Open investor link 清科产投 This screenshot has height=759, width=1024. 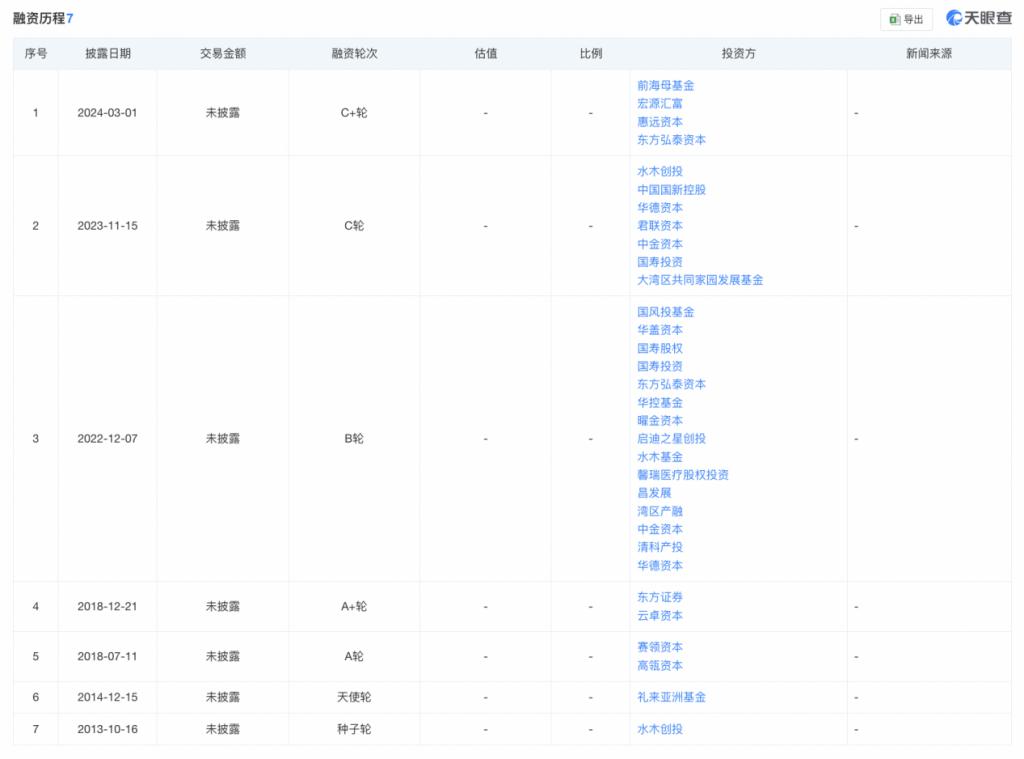[660, 547]
